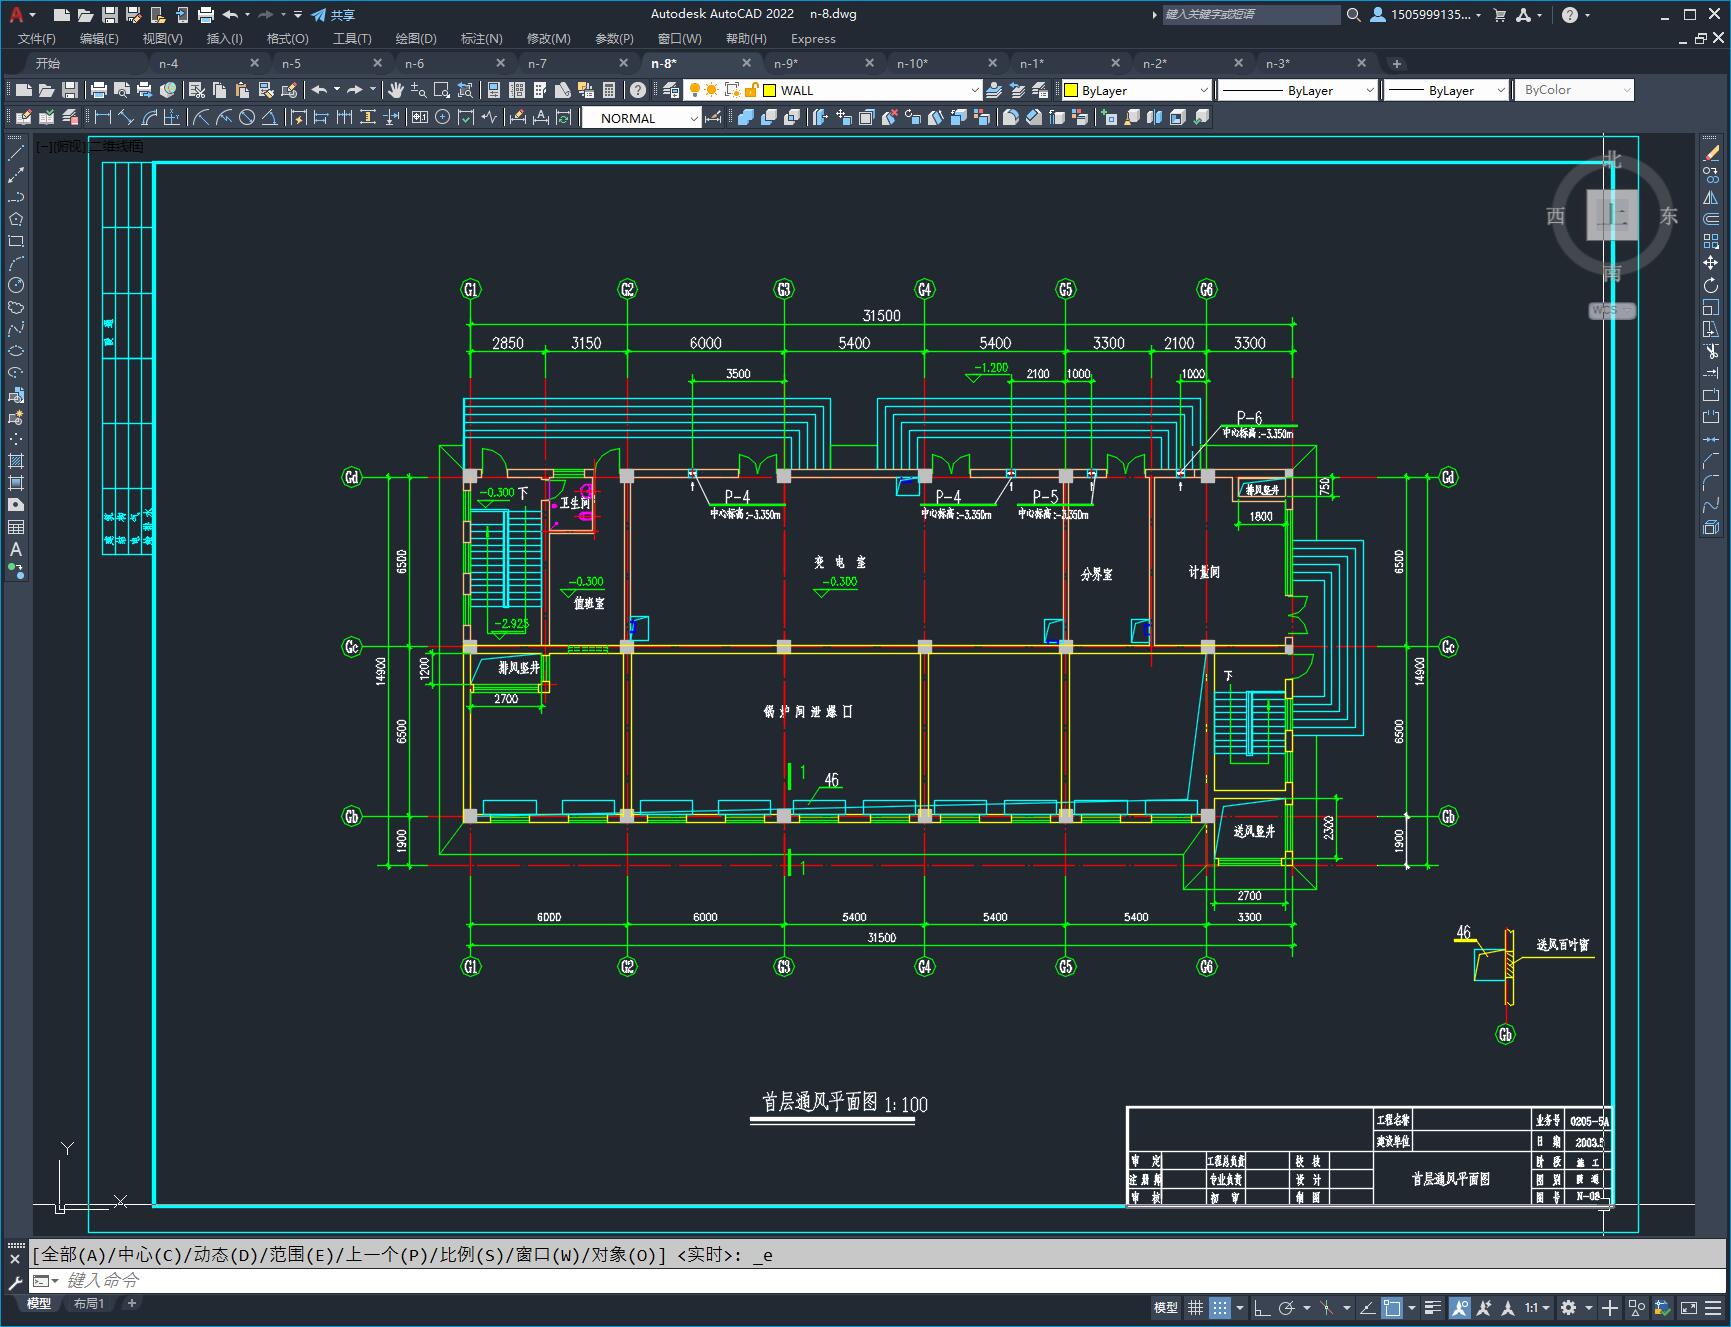Screen dimensions: 1731x1327
Task: Click the yellow ByLayer color swatch
Action: coord(1070,90)
